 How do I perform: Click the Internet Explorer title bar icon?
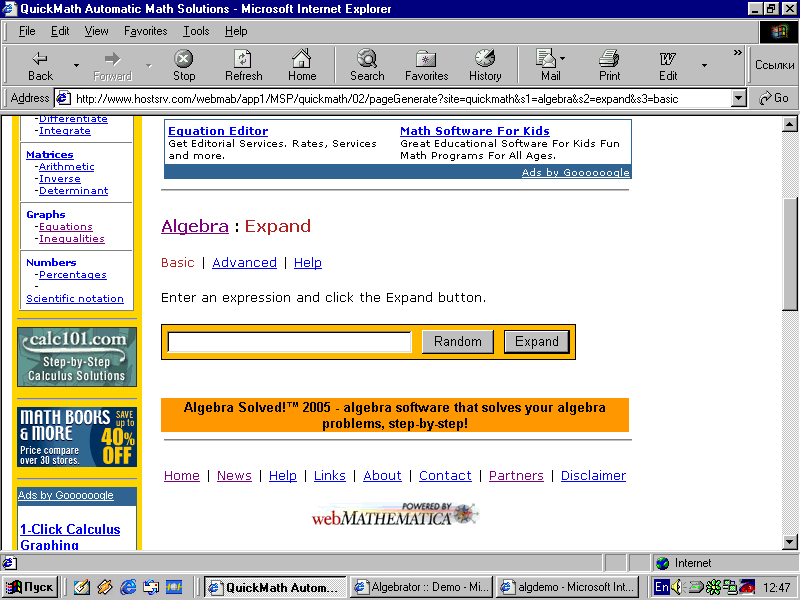click(9, 9)
